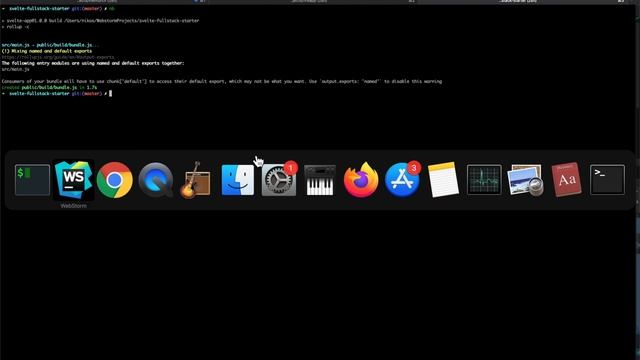The width and height of the screenshot is (640, 360).
Task: Switch to Google Chrome in the app switcher
Action: click(x=115, y=180)
